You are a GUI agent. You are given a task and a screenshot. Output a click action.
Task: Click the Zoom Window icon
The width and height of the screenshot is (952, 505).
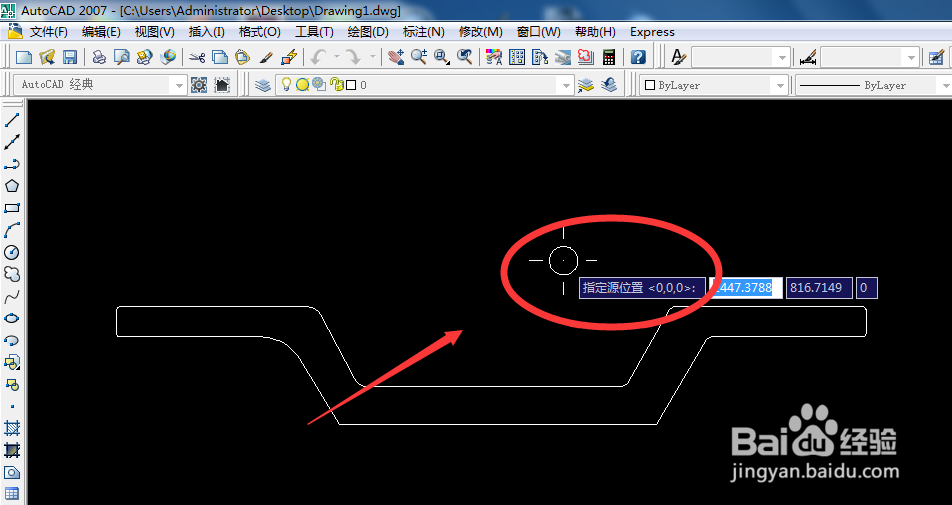(442, 57)
